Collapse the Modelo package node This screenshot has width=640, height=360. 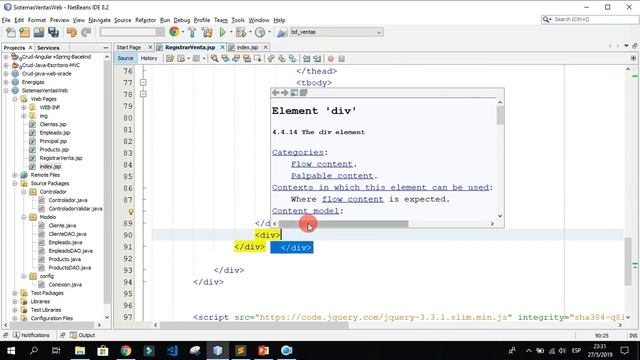[x=24, y=217]
